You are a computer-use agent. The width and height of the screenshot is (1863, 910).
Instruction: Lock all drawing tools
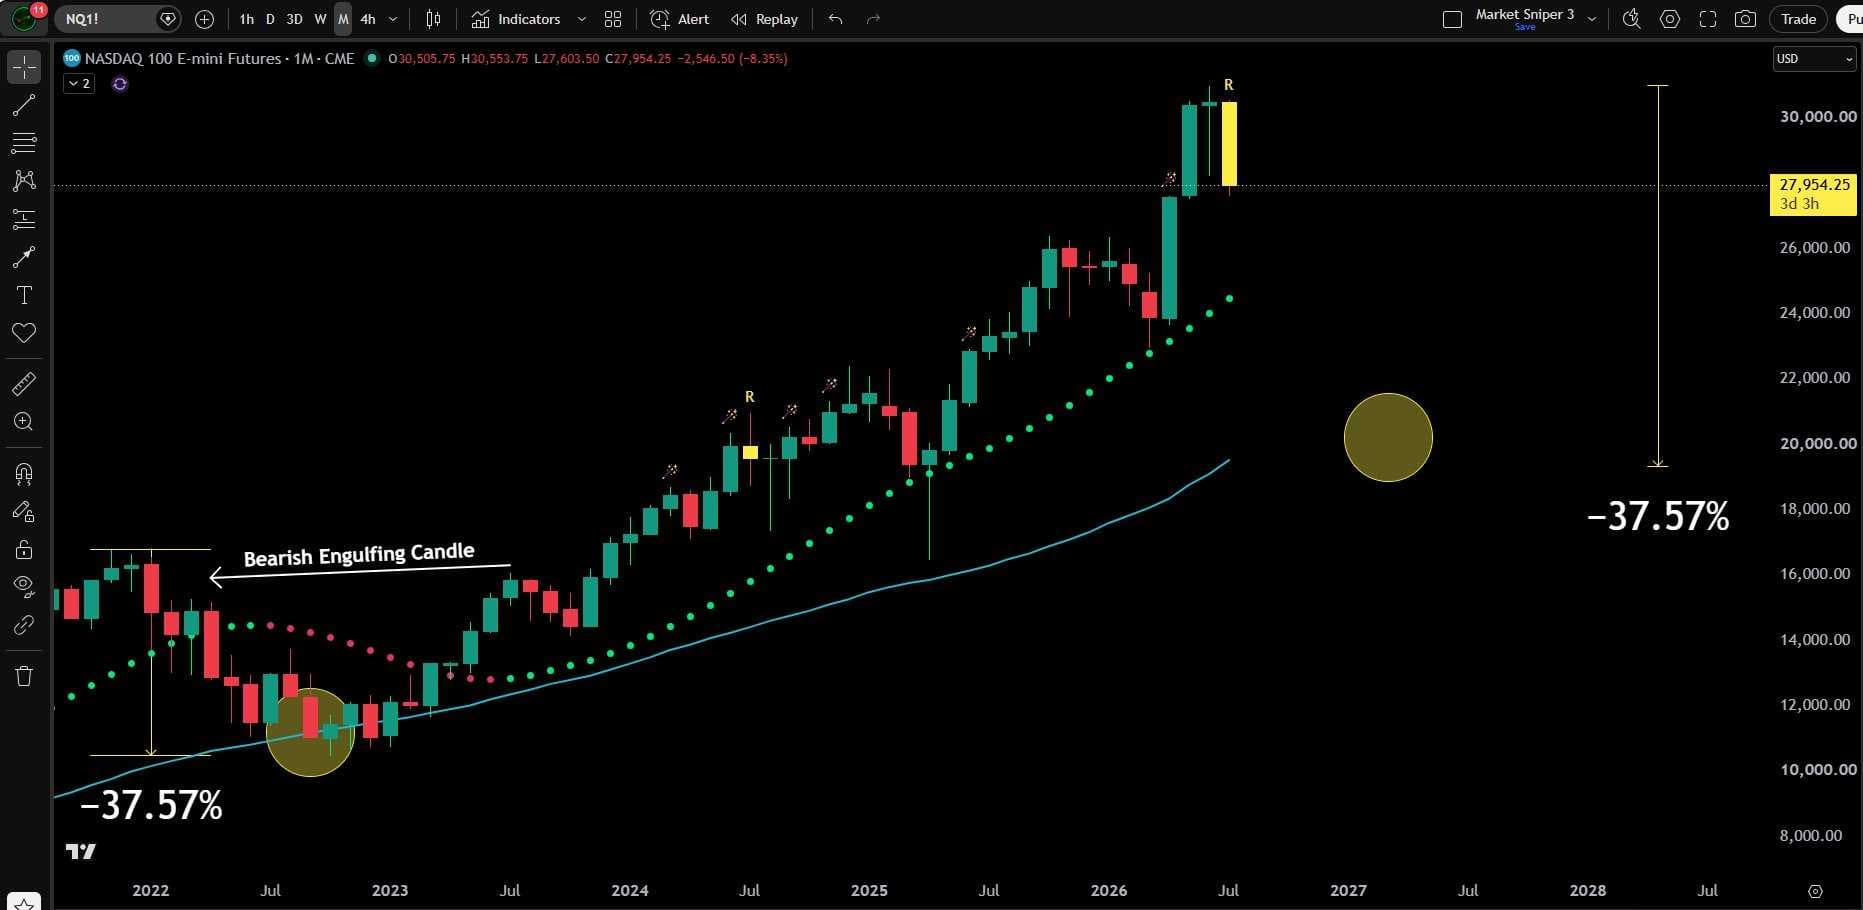pos(24,549)
